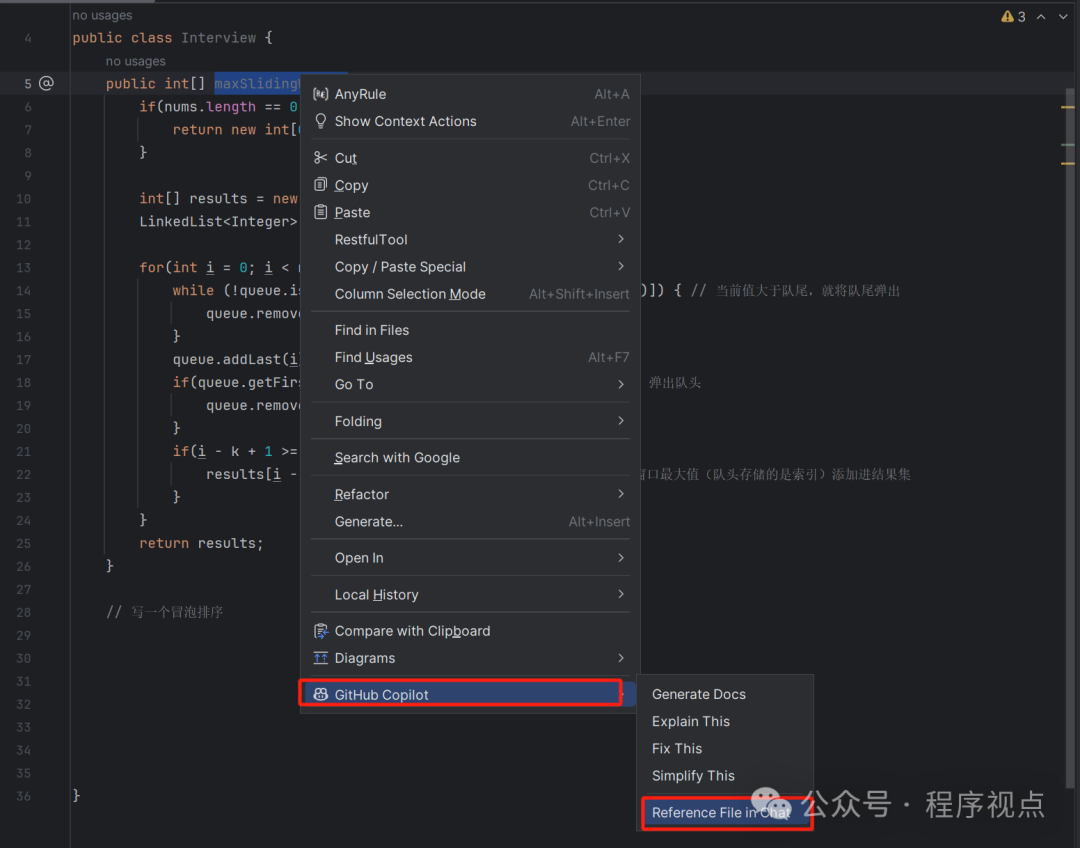Click line number 36 in gutter
This screenshot has width=1080, height=848.
(23, 796)
